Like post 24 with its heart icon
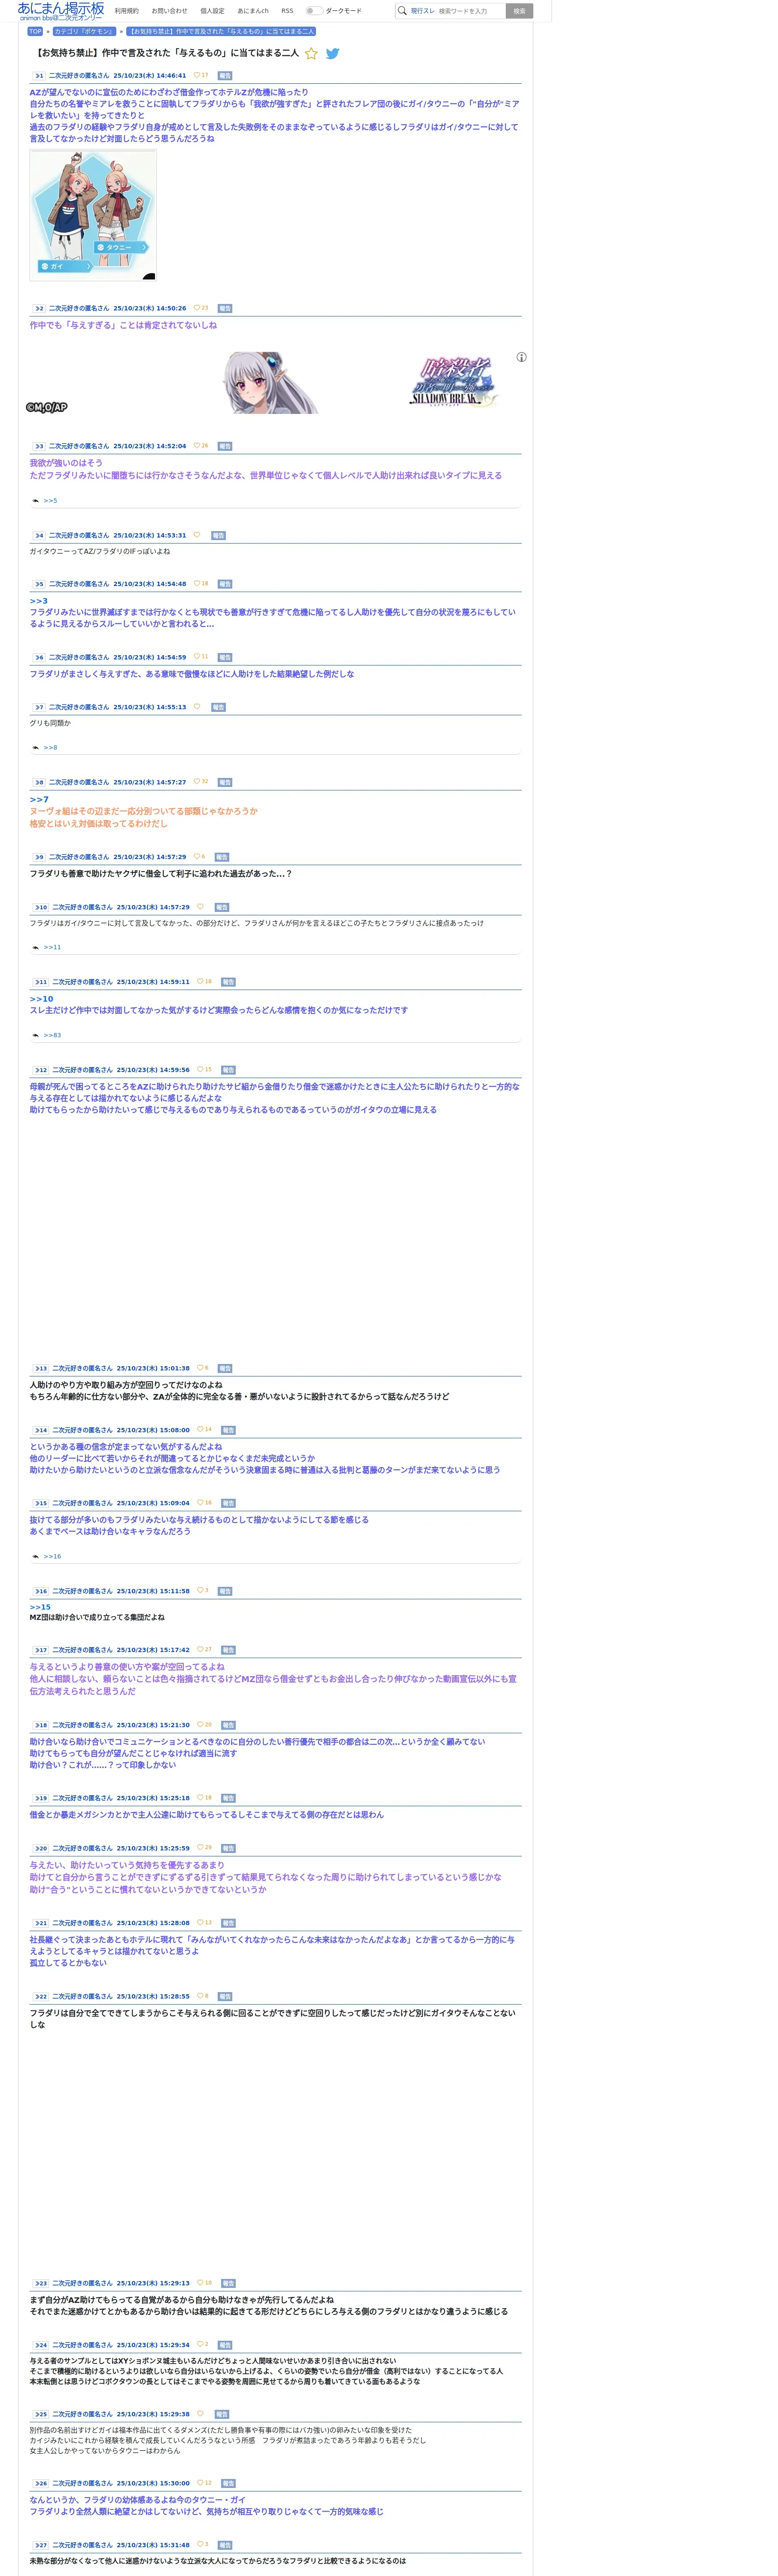 pyautogui.click(x=200, y=2344)
